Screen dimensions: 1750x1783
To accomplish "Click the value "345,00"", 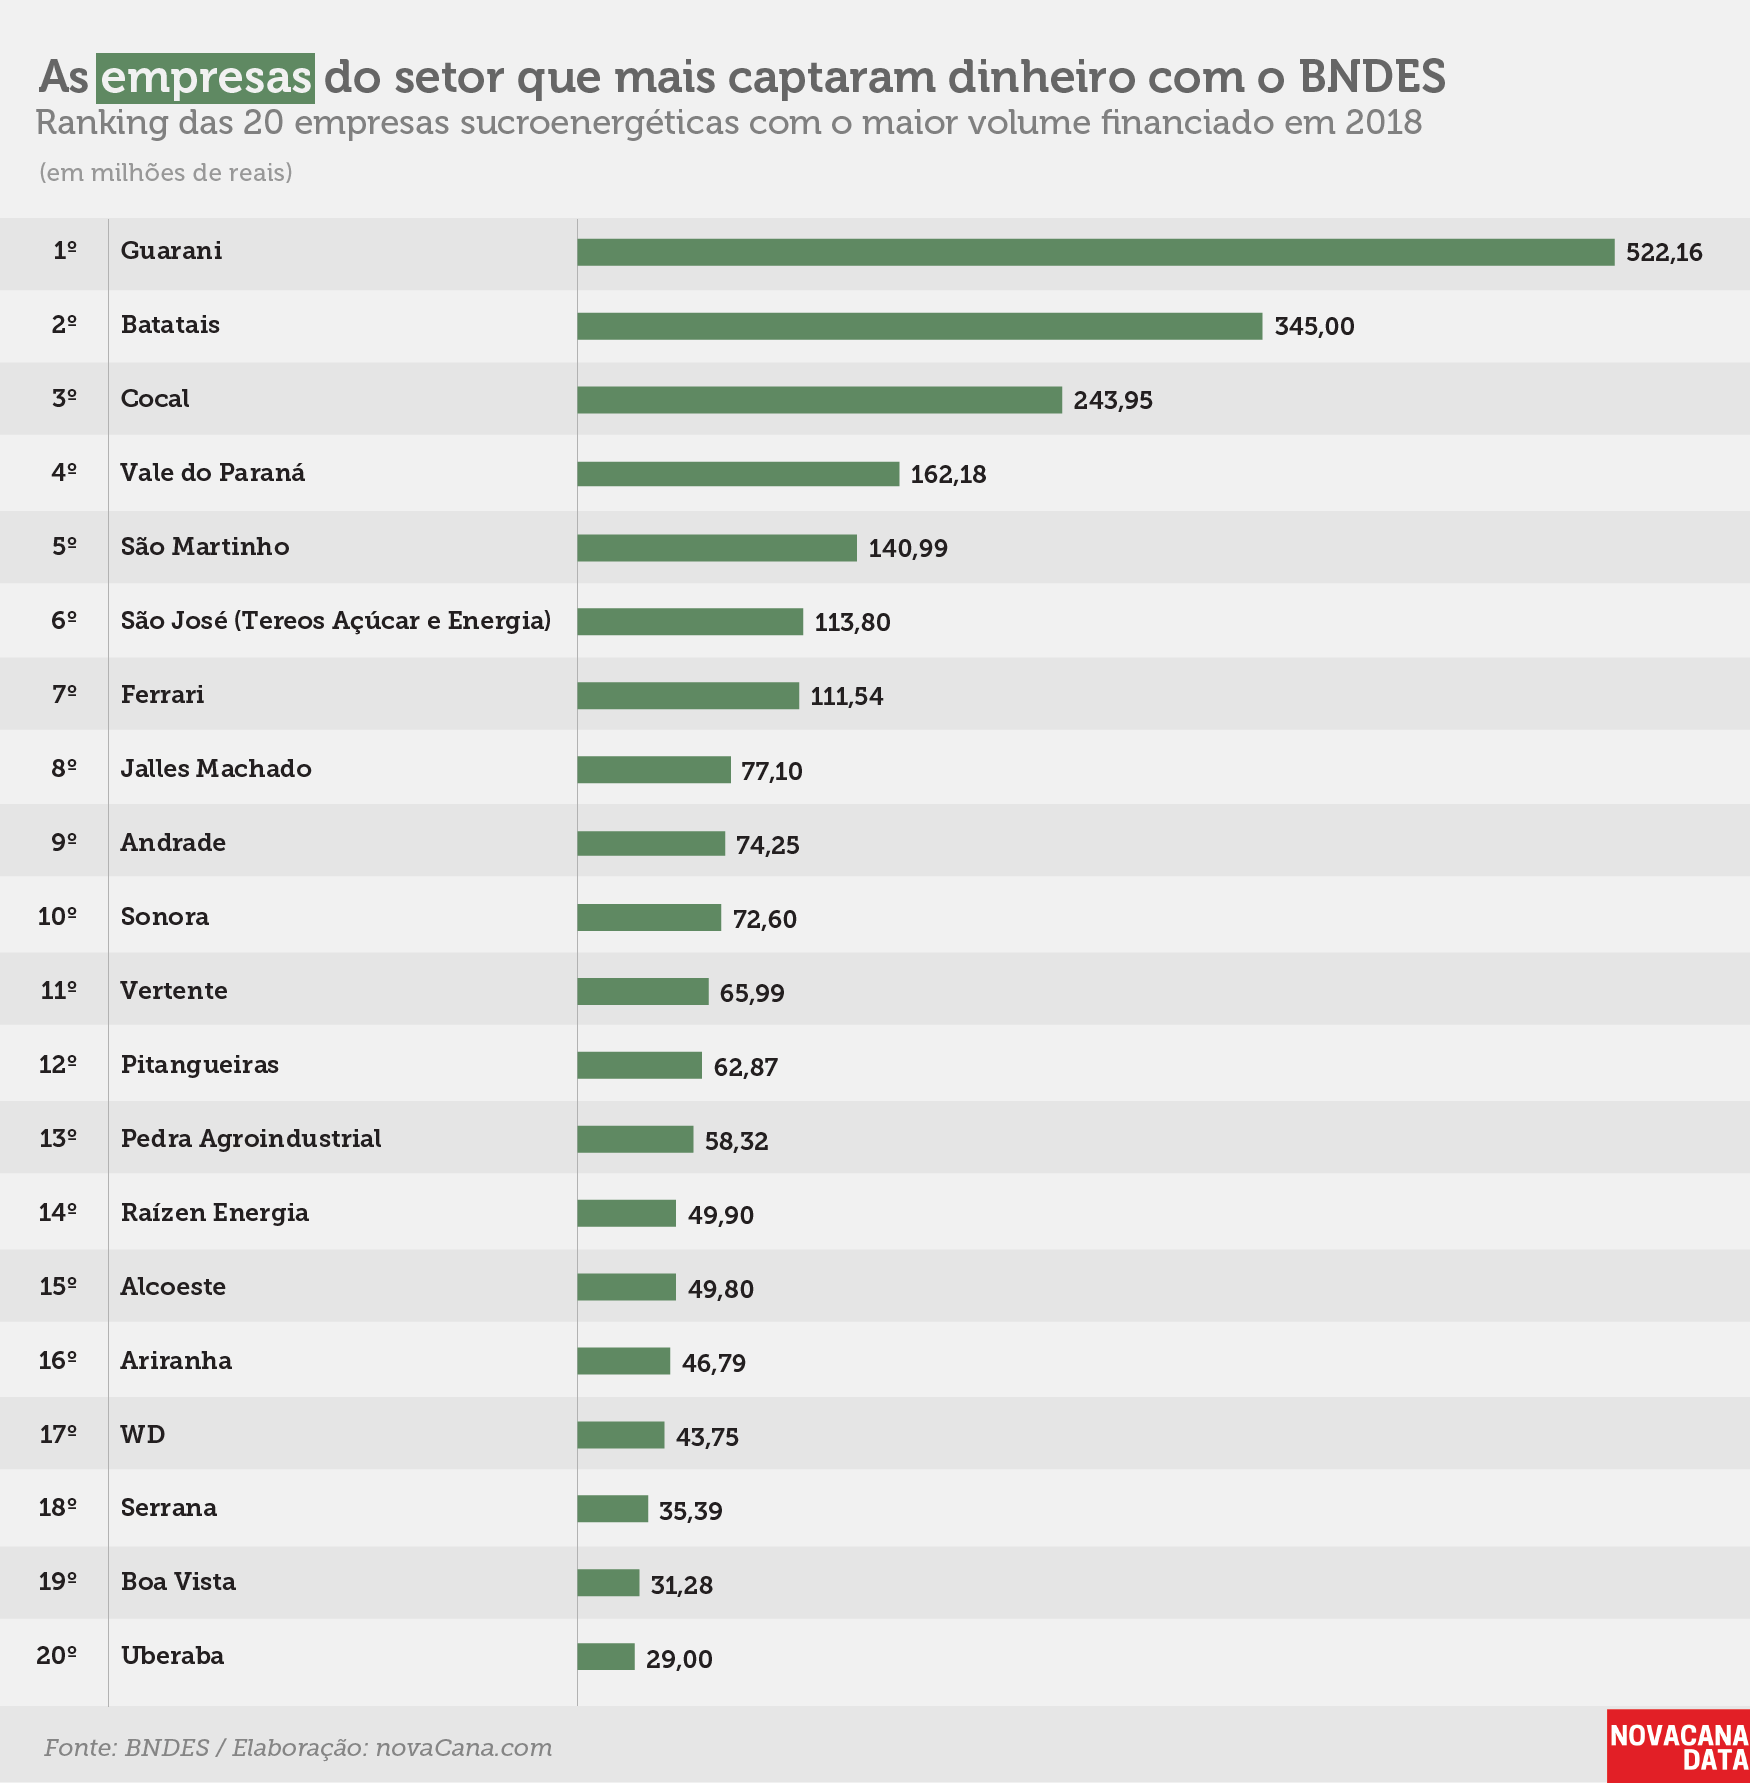I will tap(1314, 327).
